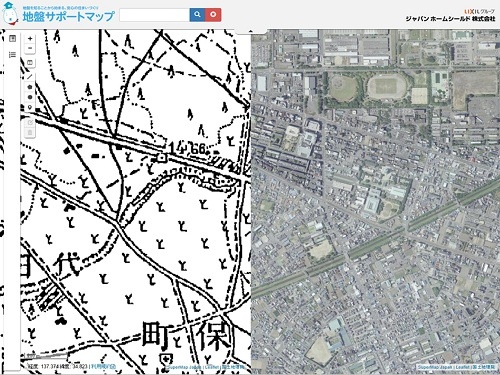500x375 pixels.
Task: Click the edit layers tool icon
Action: [x=30, y=123]
